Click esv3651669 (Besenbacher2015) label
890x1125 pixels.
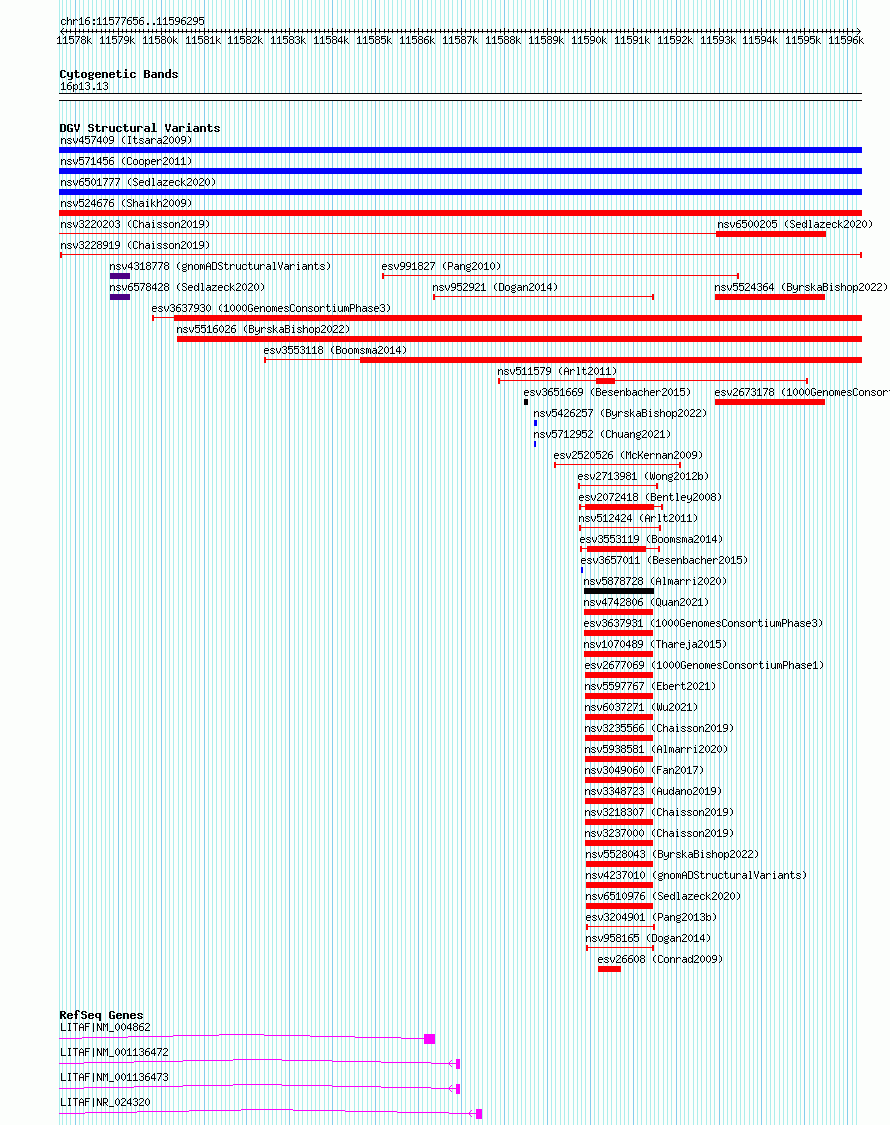coord(607,392)
